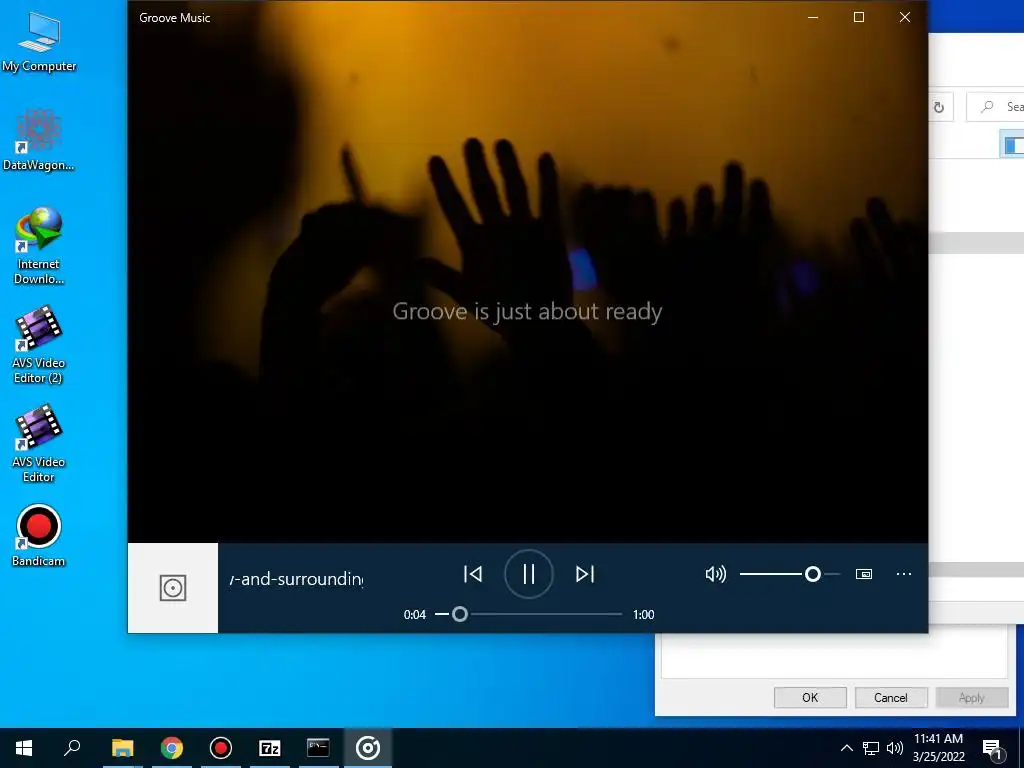This screenshot has width=1024, height=768.
Task: Open Internet Download Manager shortcut
Action: 39,246
